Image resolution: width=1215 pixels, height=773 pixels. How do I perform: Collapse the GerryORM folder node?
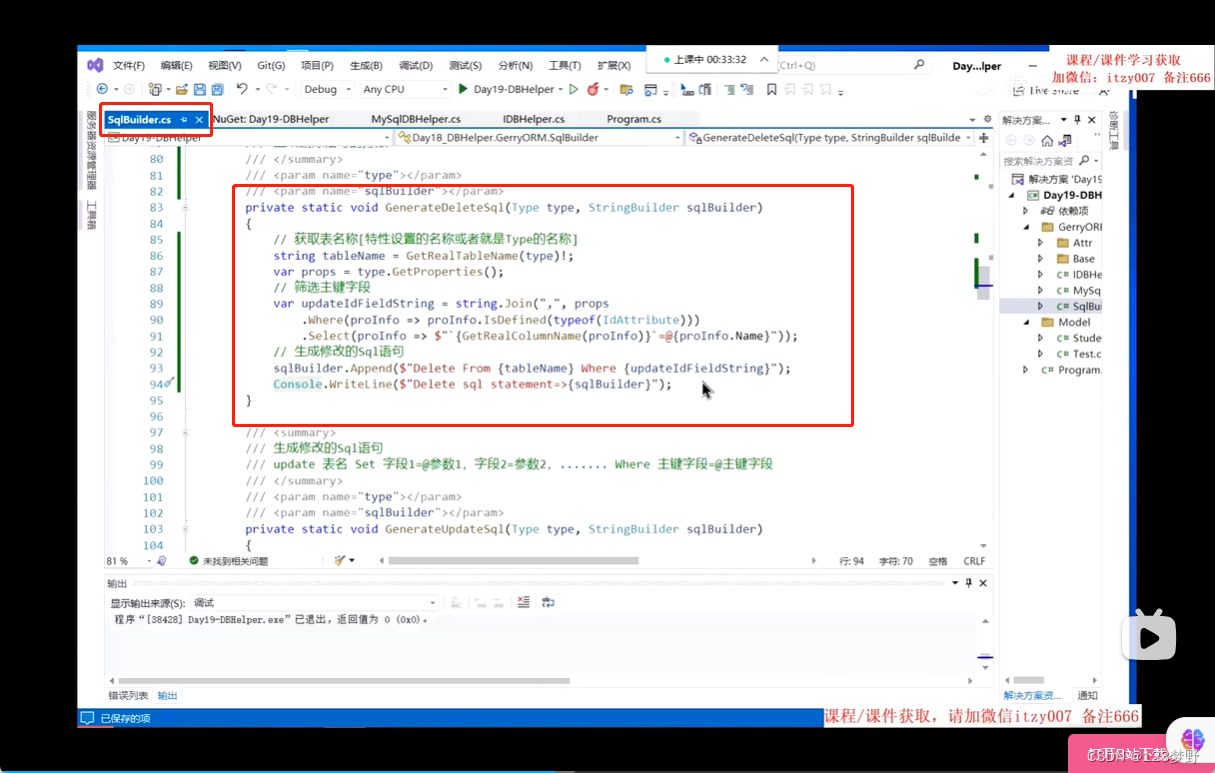[1025, 227]
